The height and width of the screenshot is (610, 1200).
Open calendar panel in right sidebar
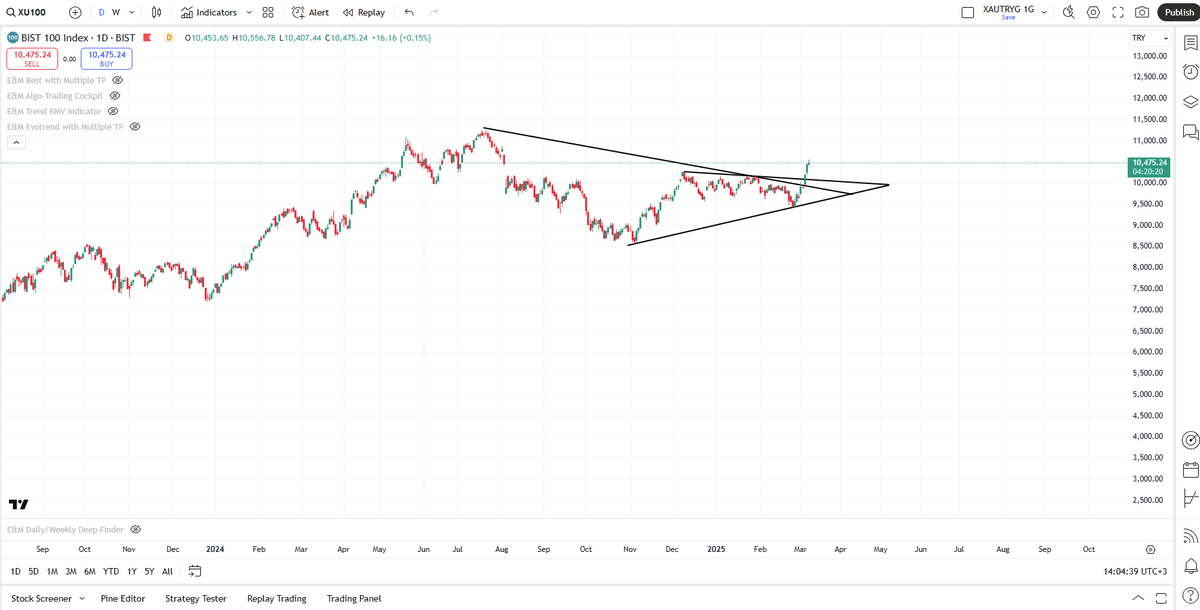coord(1190,470)
